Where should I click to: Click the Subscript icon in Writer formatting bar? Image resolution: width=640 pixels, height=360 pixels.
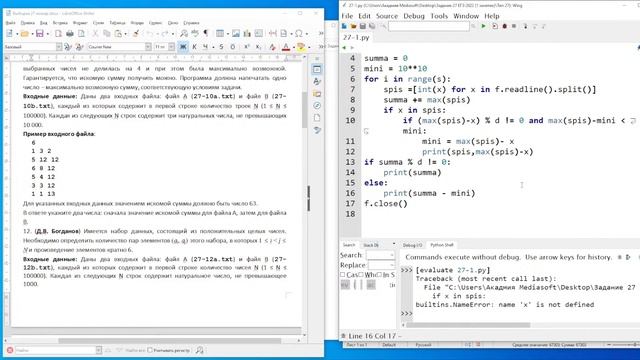tap(258, 47)
